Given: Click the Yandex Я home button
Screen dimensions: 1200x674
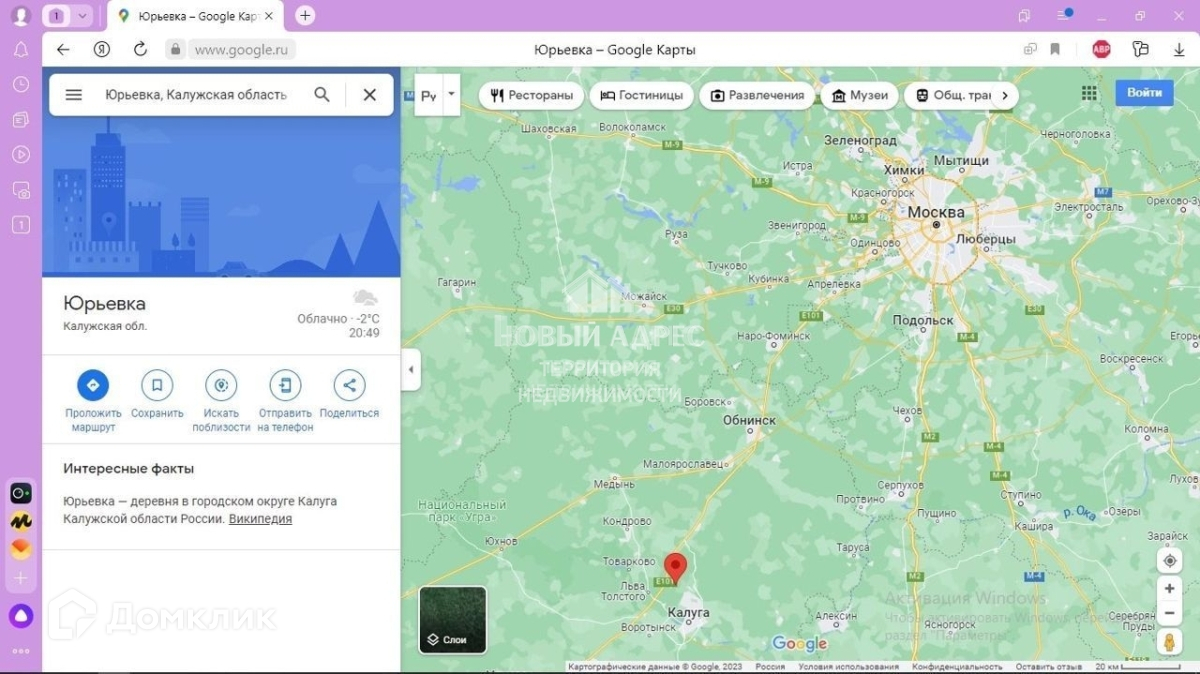Looking at the screenshot, I should click(x=101, y=49).
